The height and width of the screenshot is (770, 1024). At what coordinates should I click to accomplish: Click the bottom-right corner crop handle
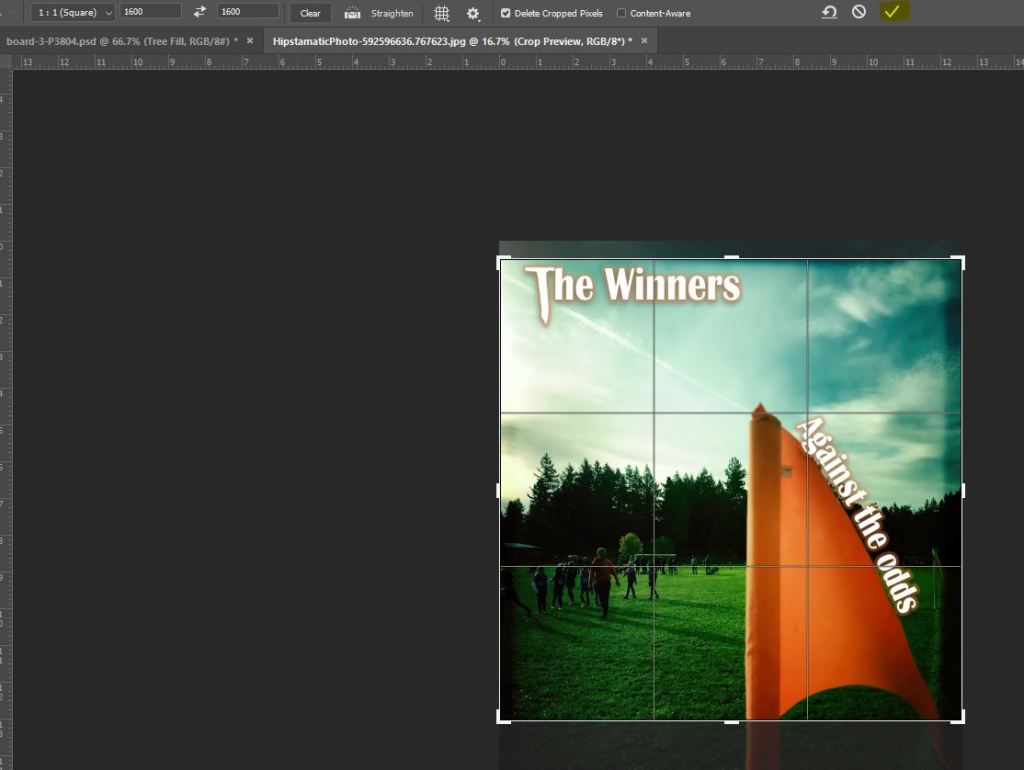point(962,719)
